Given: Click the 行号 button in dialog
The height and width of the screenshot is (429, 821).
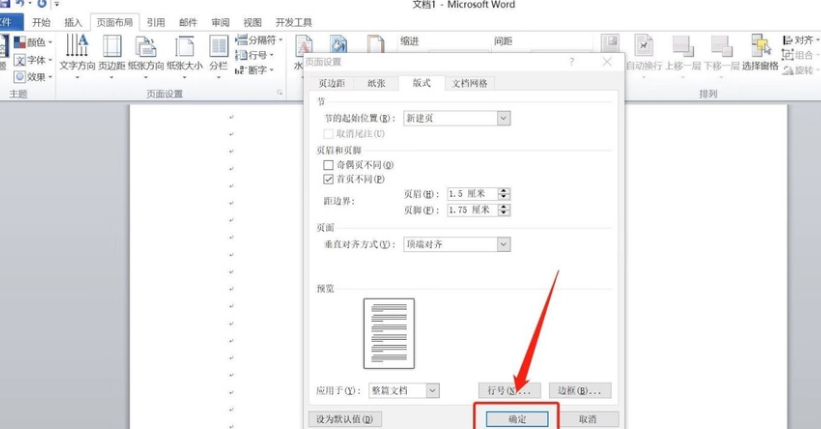Looking at the screenshot, I should pyautogui.click(x=509, y=390).
